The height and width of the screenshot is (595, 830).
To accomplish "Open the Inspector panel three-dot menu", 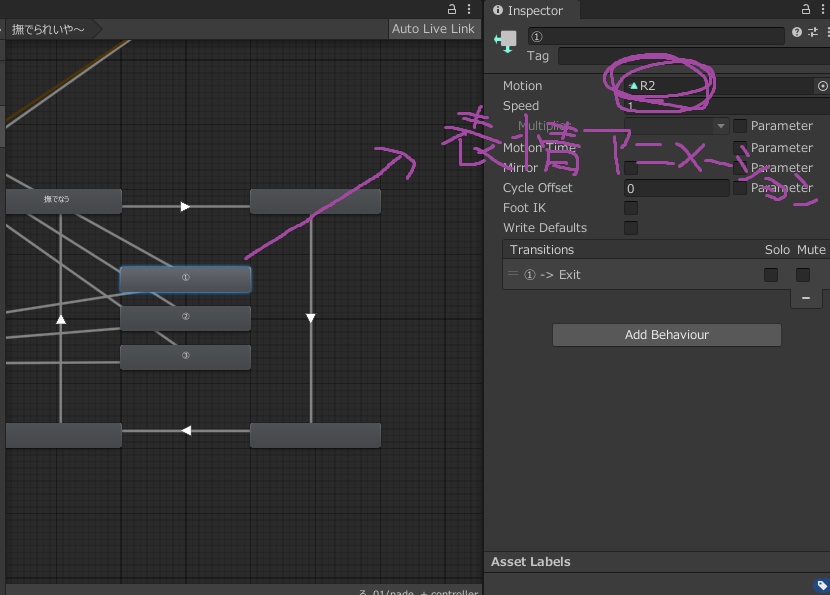I will click(822, 9).
